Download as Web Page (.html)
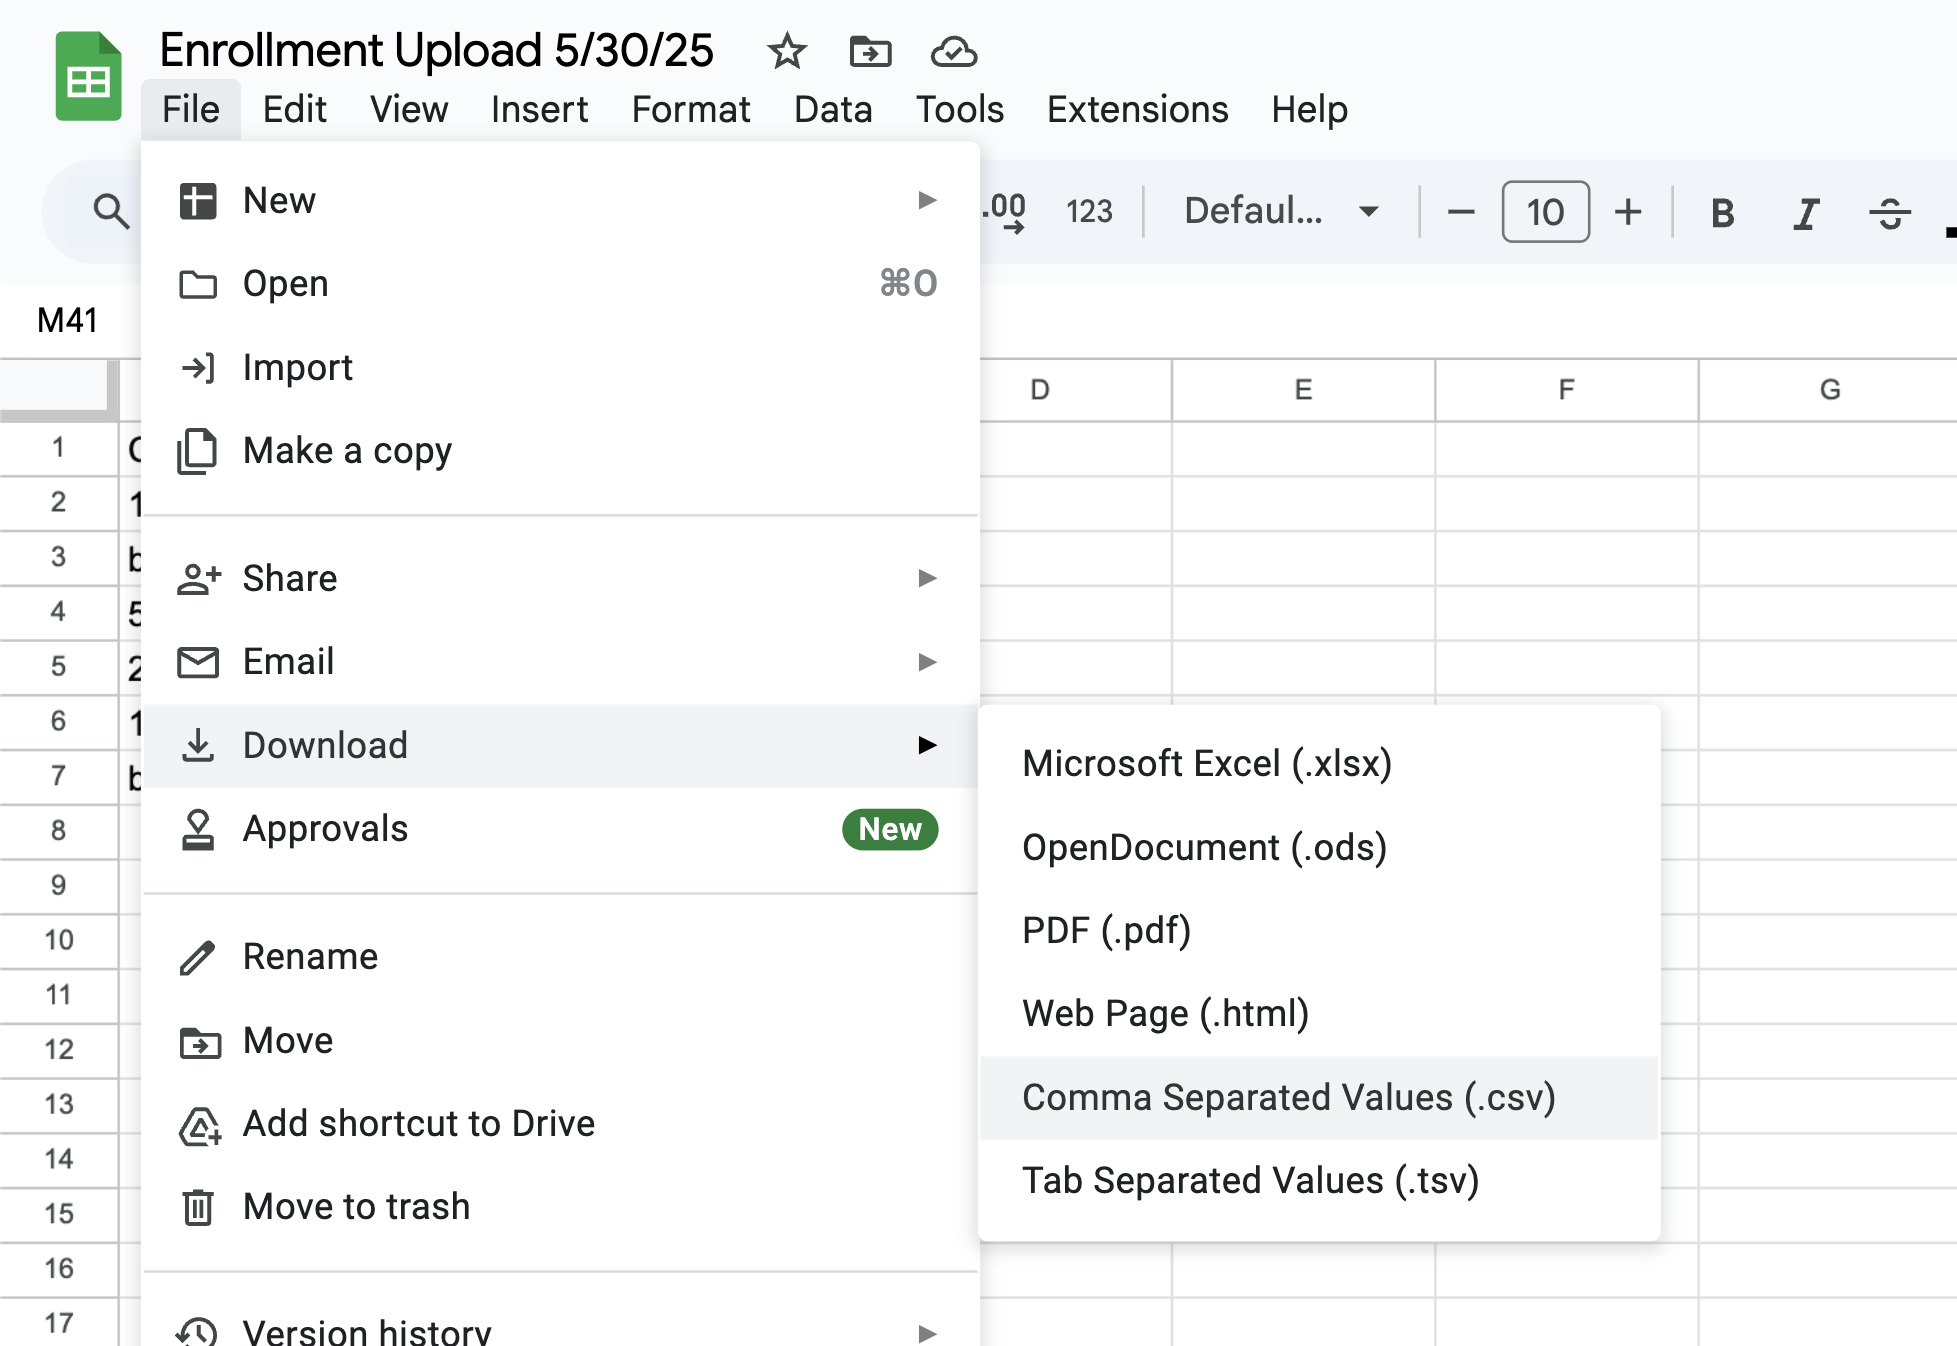 1319,1014
